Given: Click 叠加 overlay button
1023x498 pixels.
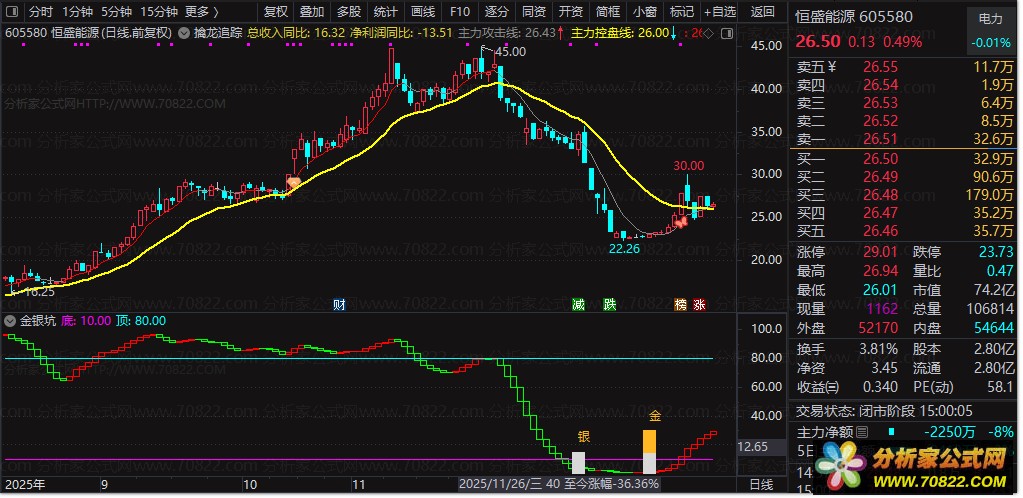Looking at the screenshot, I should click(312, 12).
